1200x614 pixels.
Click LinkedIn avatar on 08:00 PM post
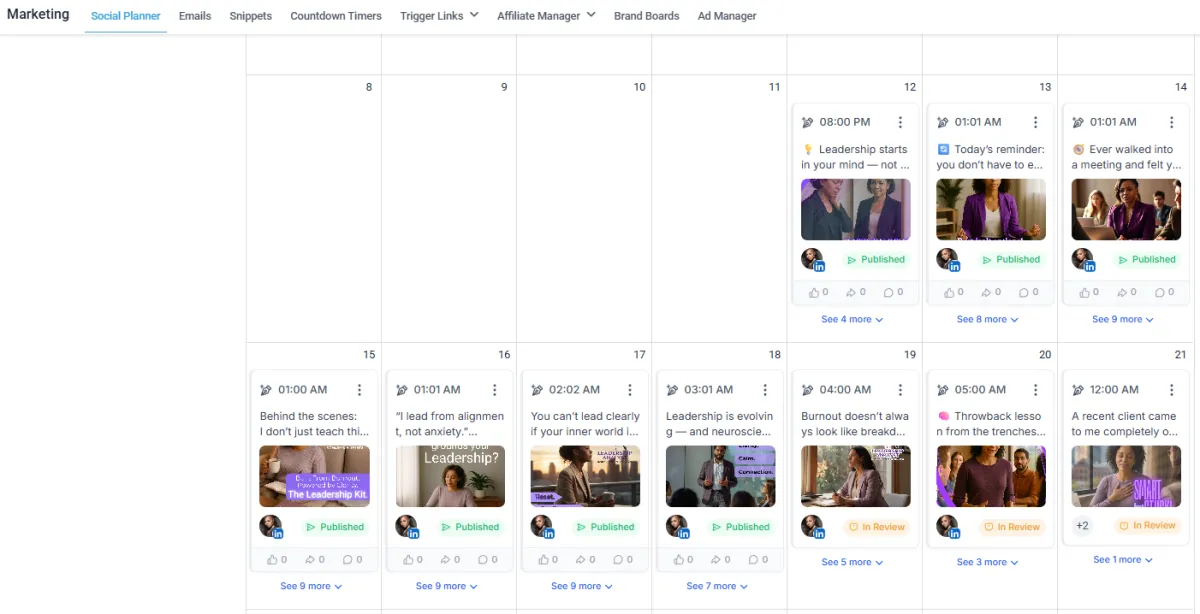click(x=813, y=260)
